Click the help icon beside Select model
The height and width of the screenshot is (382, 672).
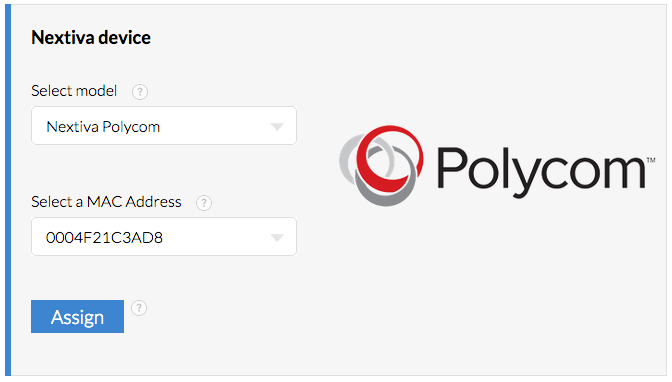pyautogui.click(x=140, y=92)
